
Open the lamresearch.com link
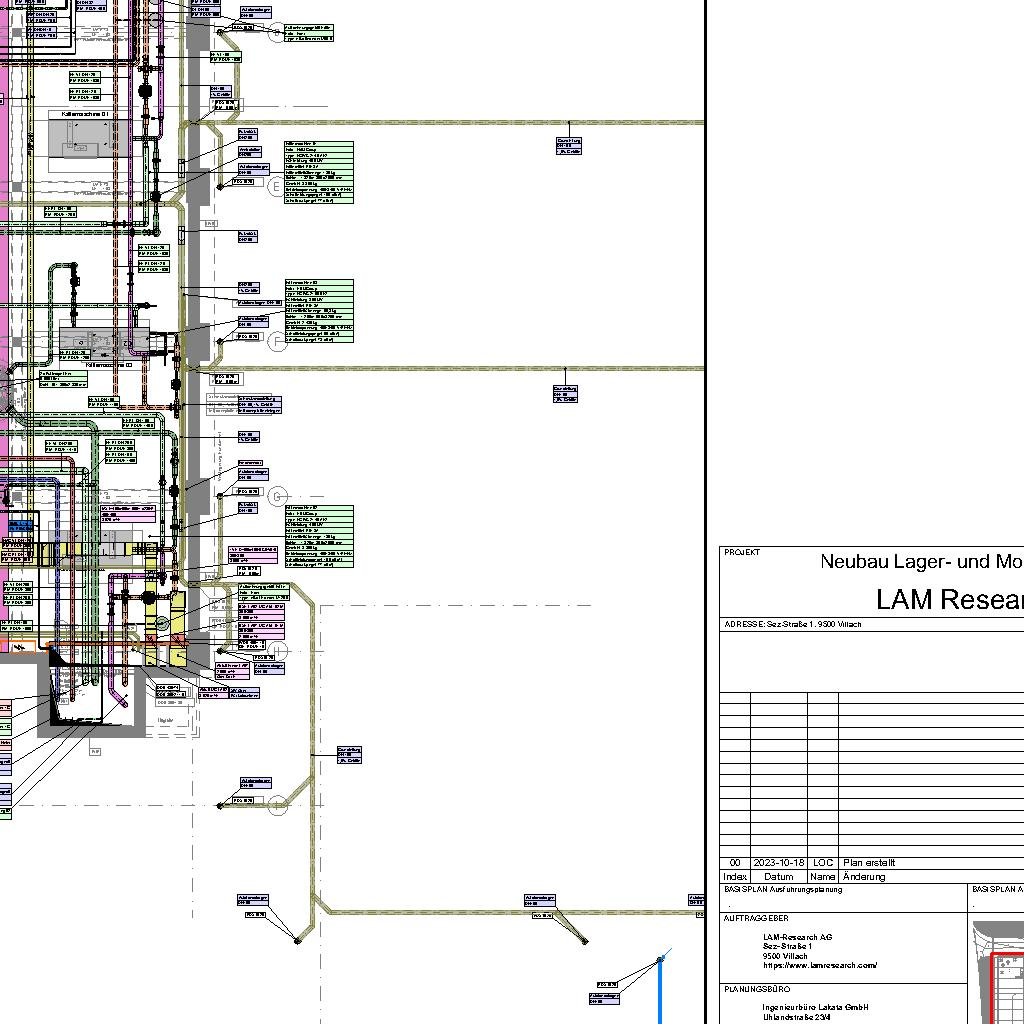[820, 965]
